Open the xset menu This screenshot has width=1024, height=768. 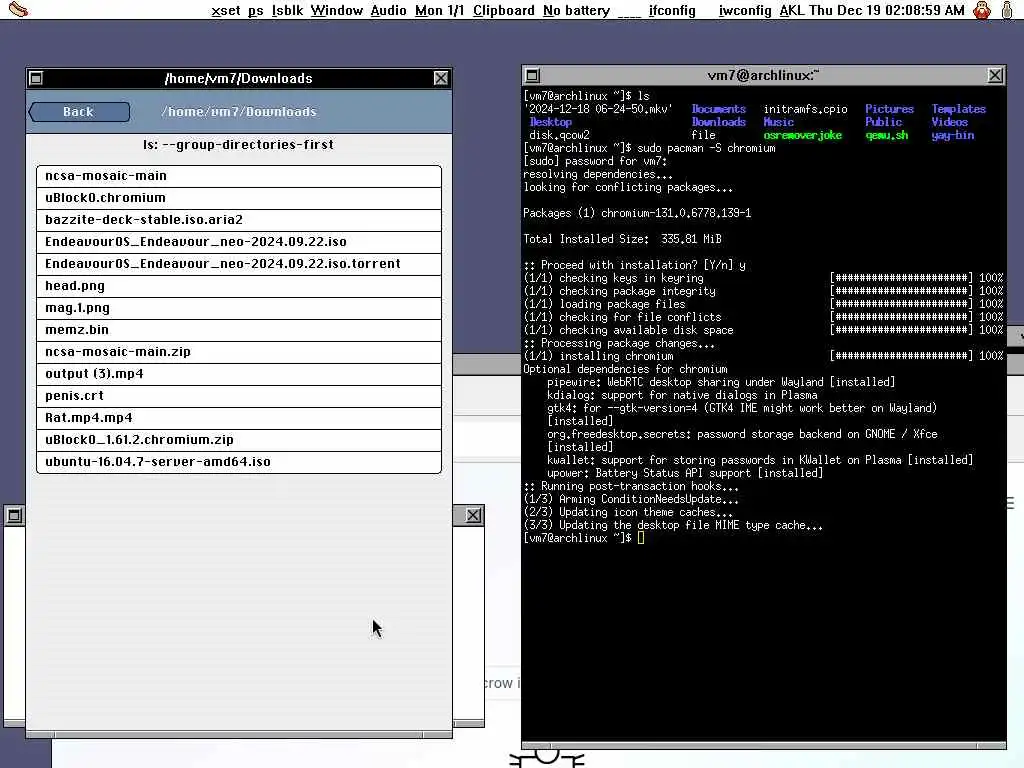pos(225,10)
